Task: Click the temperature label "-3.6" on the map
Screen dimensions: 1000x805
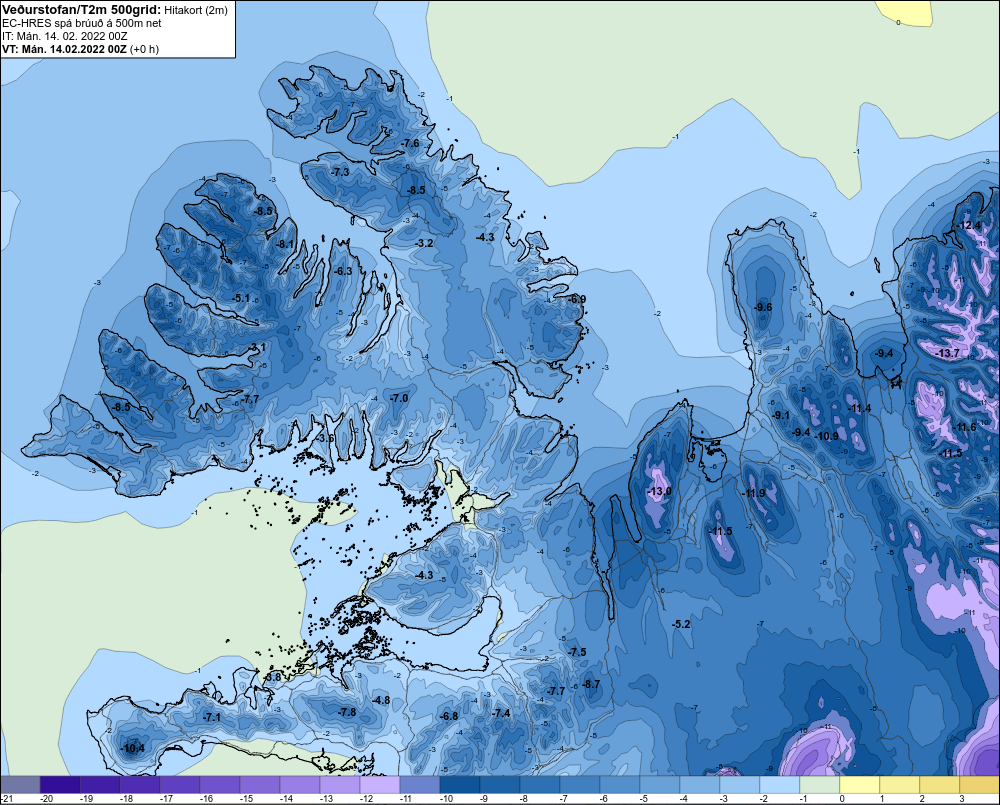Action: click(326, 438)
